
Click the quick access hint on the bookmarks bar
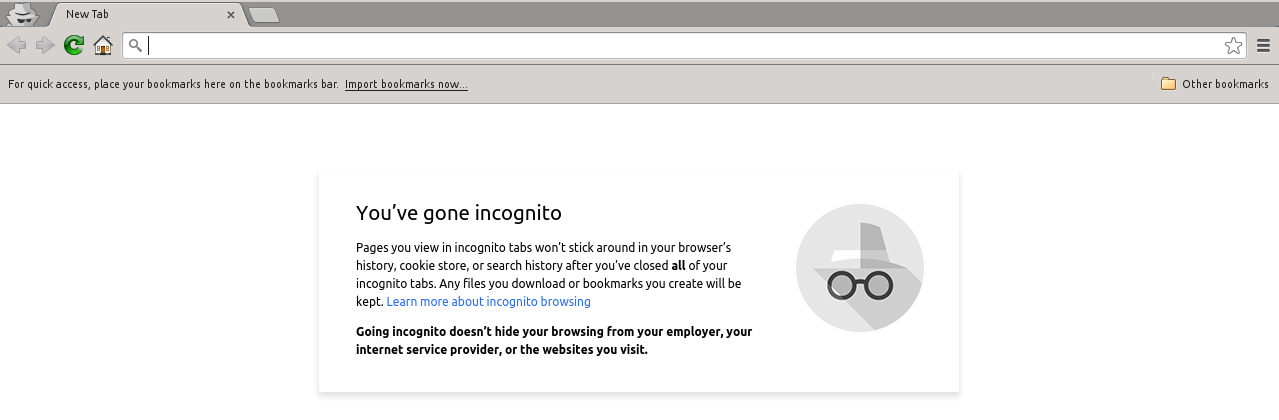pos(173,84)
